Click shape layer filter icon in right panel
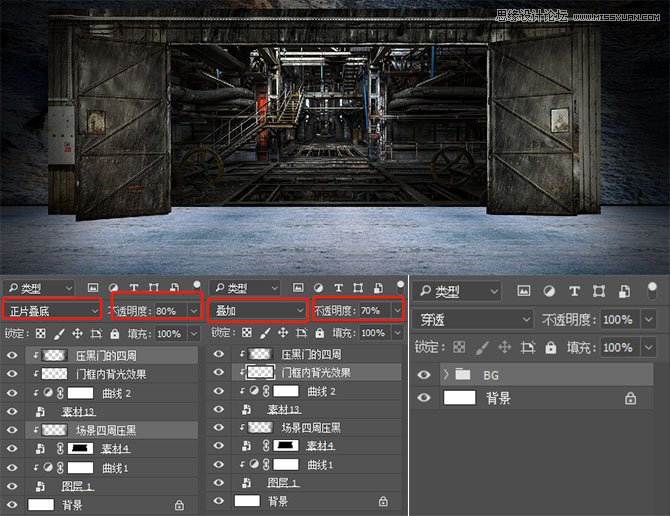The height and width of the screenshot is (516, 670). (597, 291)
